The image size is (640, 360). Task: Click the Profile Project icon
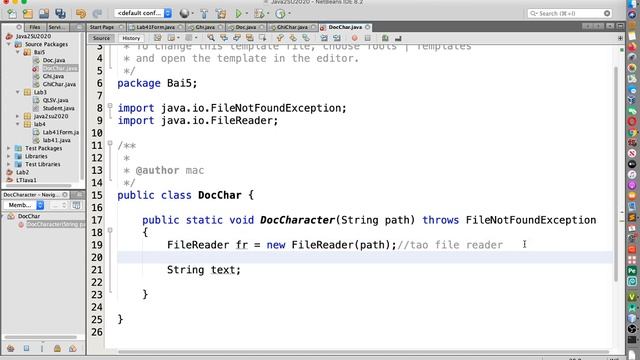tap(280, 13)
